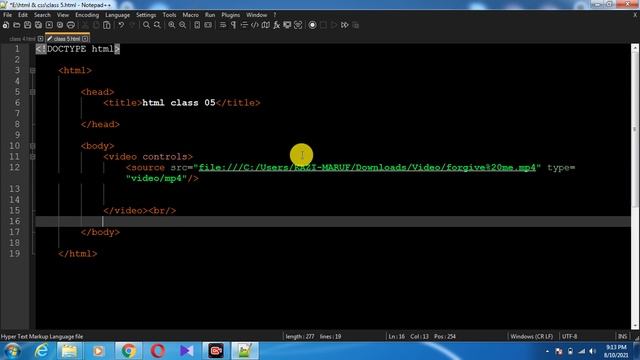Click the Open file toolbar icon

[x=17, y=25]
